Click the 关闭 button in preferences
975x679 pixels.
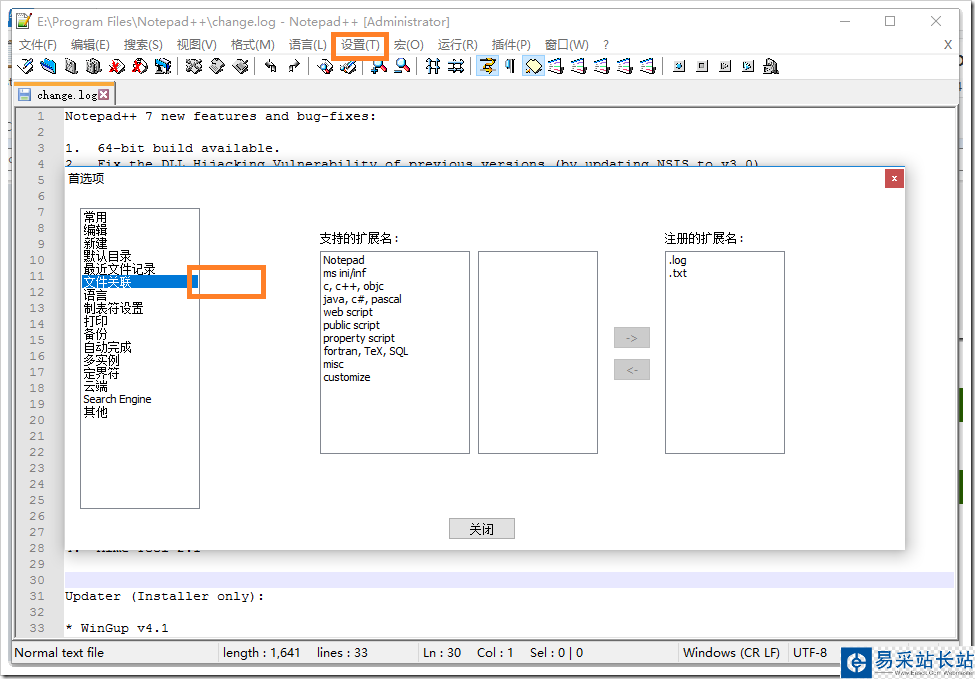point(482,529)
